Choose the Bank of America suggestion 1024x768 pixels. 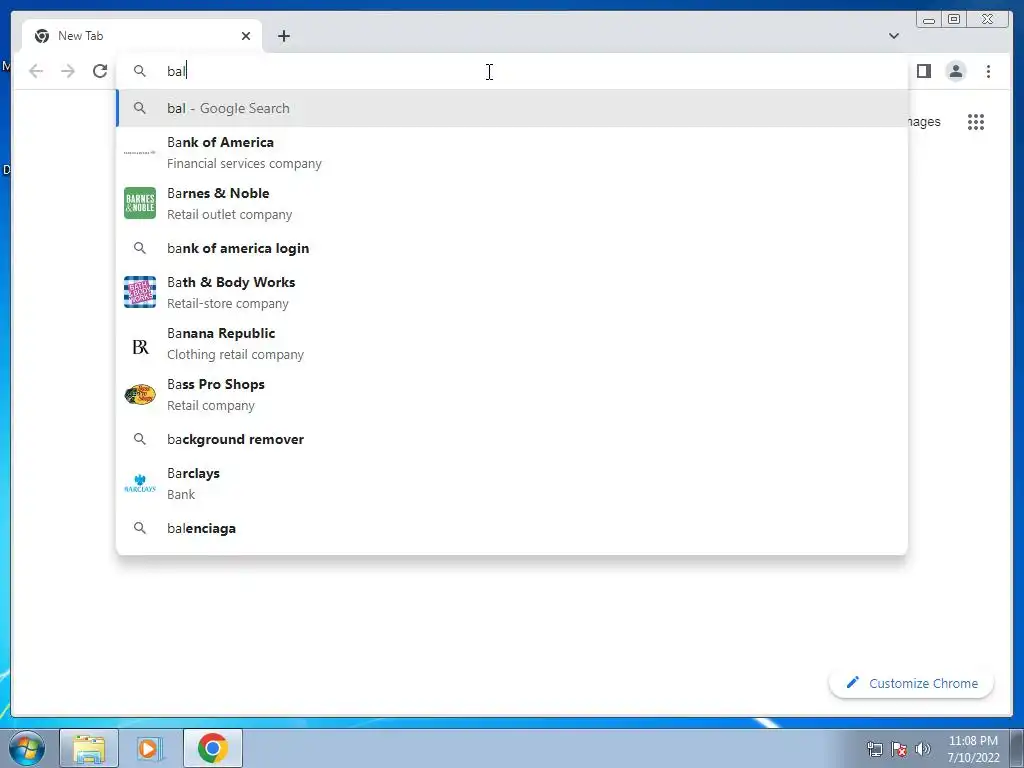(512, 152)
